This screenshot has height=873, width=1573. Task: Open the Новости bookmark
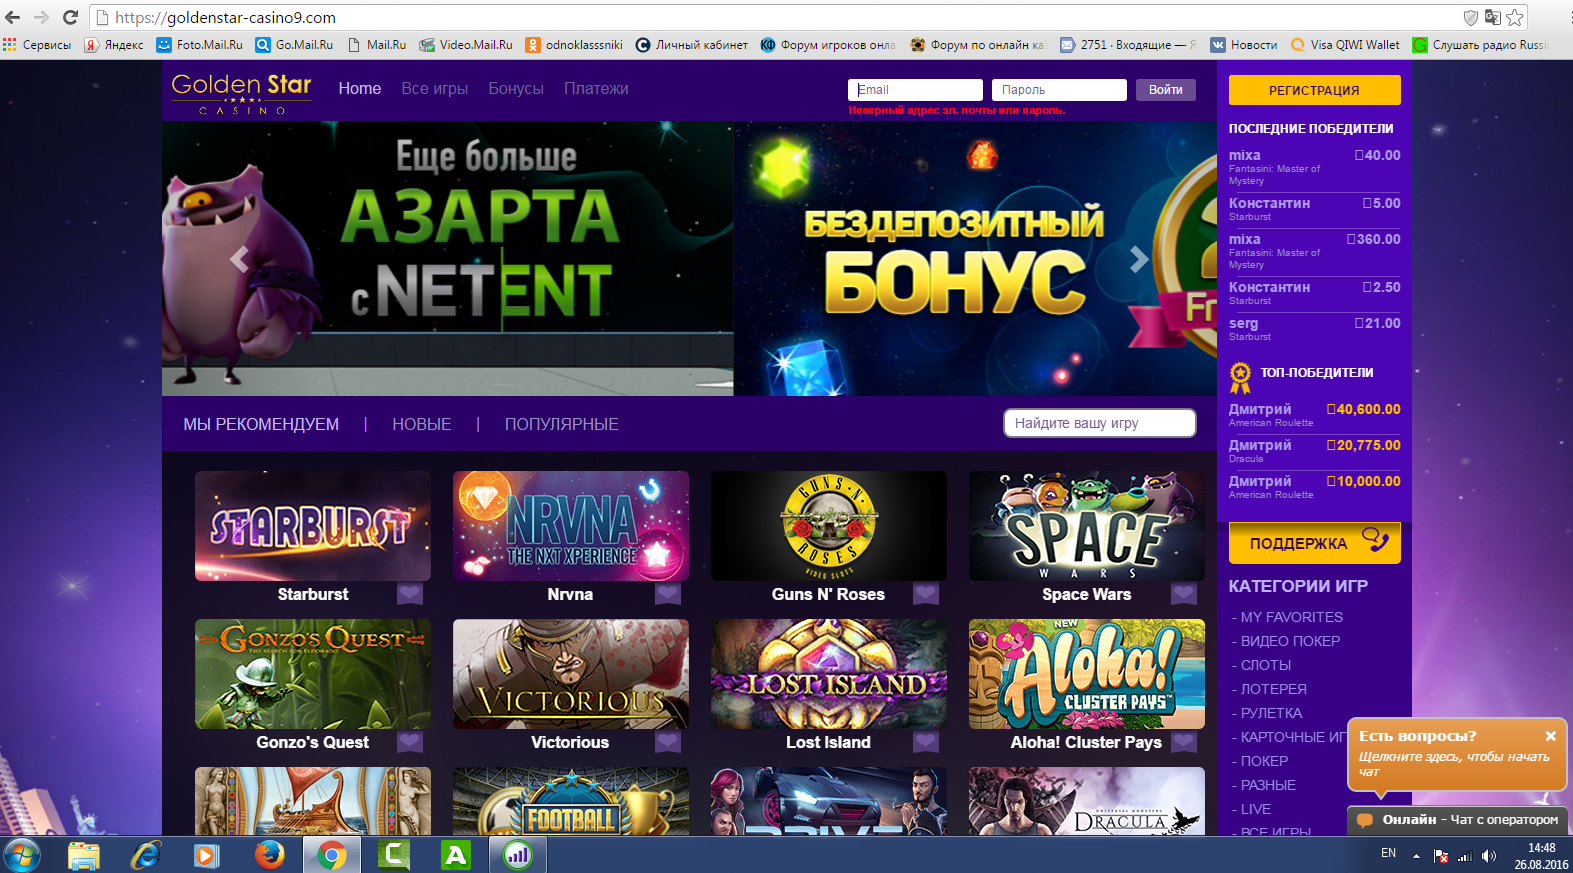1244,45
